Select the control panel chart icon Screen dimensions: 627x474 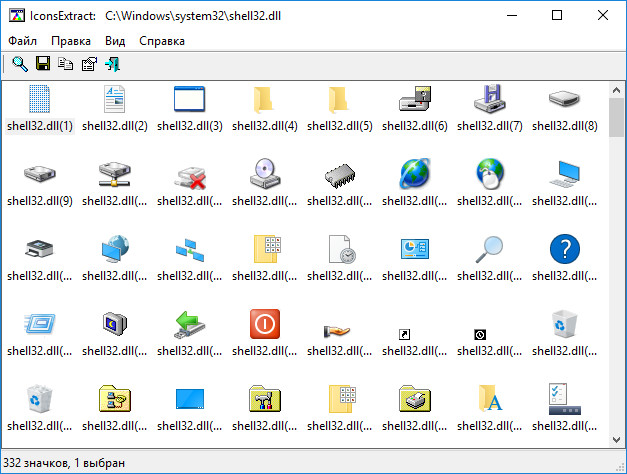(415, 249)
